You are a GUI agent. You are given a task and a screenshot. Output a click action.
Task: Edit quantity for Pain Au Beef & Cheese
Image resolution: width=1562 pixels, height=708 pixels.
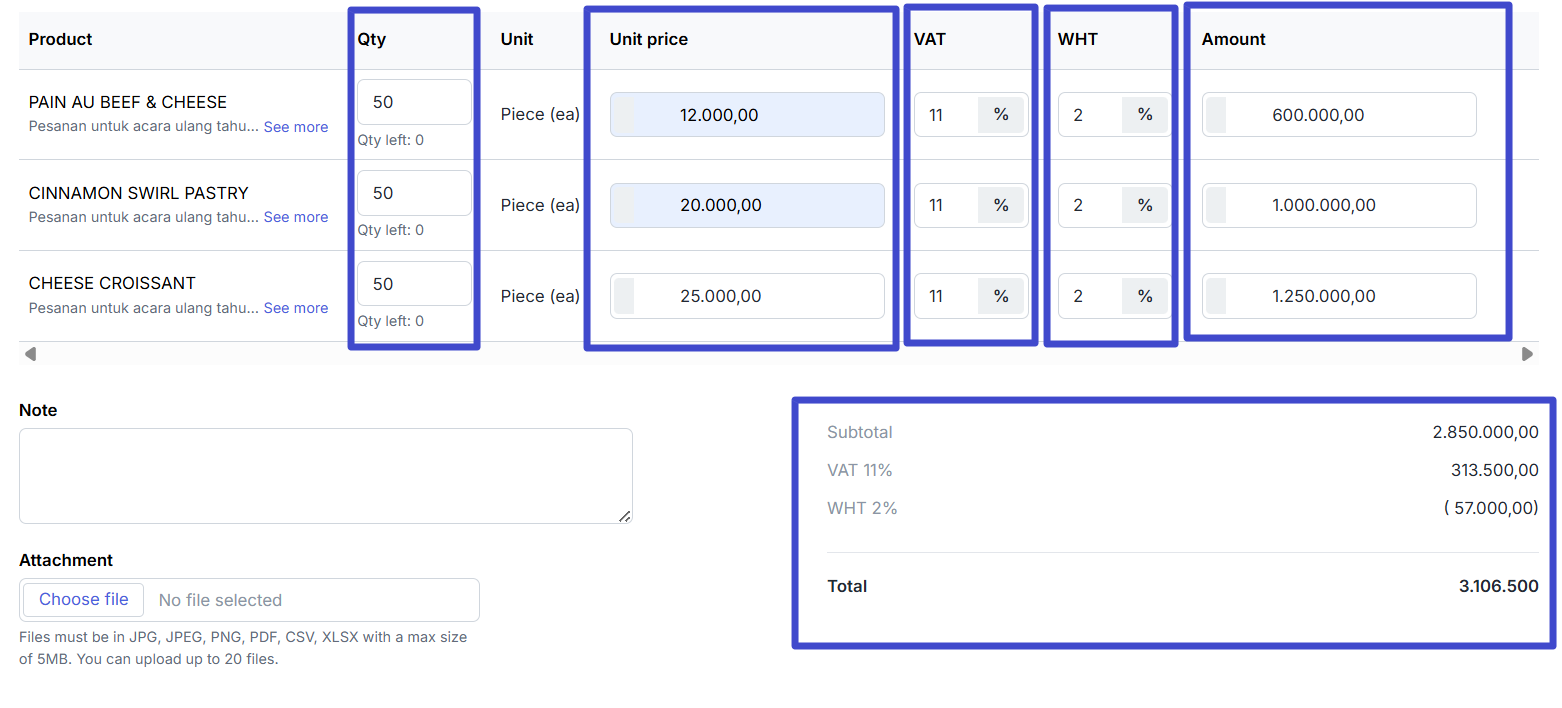[x=413, y=102]
